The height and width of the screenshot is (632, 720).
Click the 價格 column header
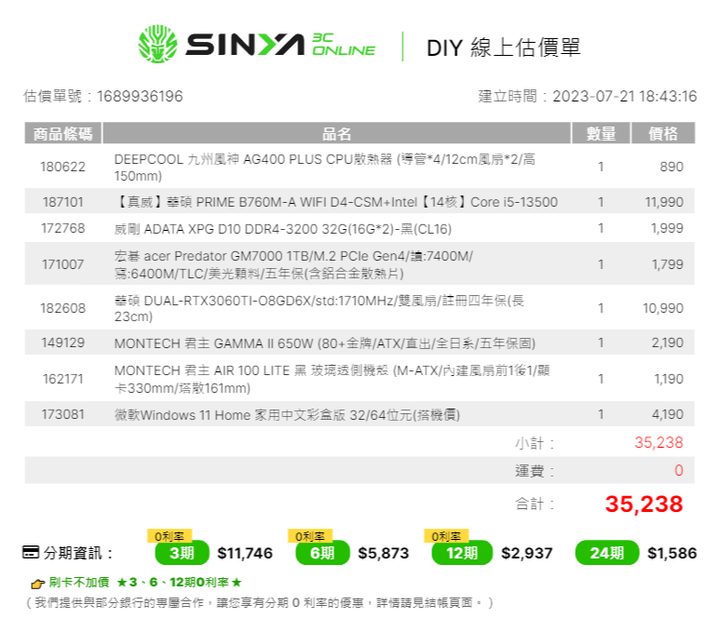click(663, 133)
